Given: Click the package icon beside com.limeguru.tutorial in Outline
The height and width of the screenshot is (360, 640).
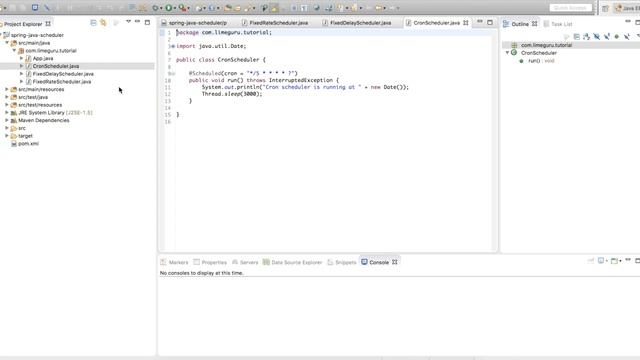Looking at the screenshot, I should [514, 45].
